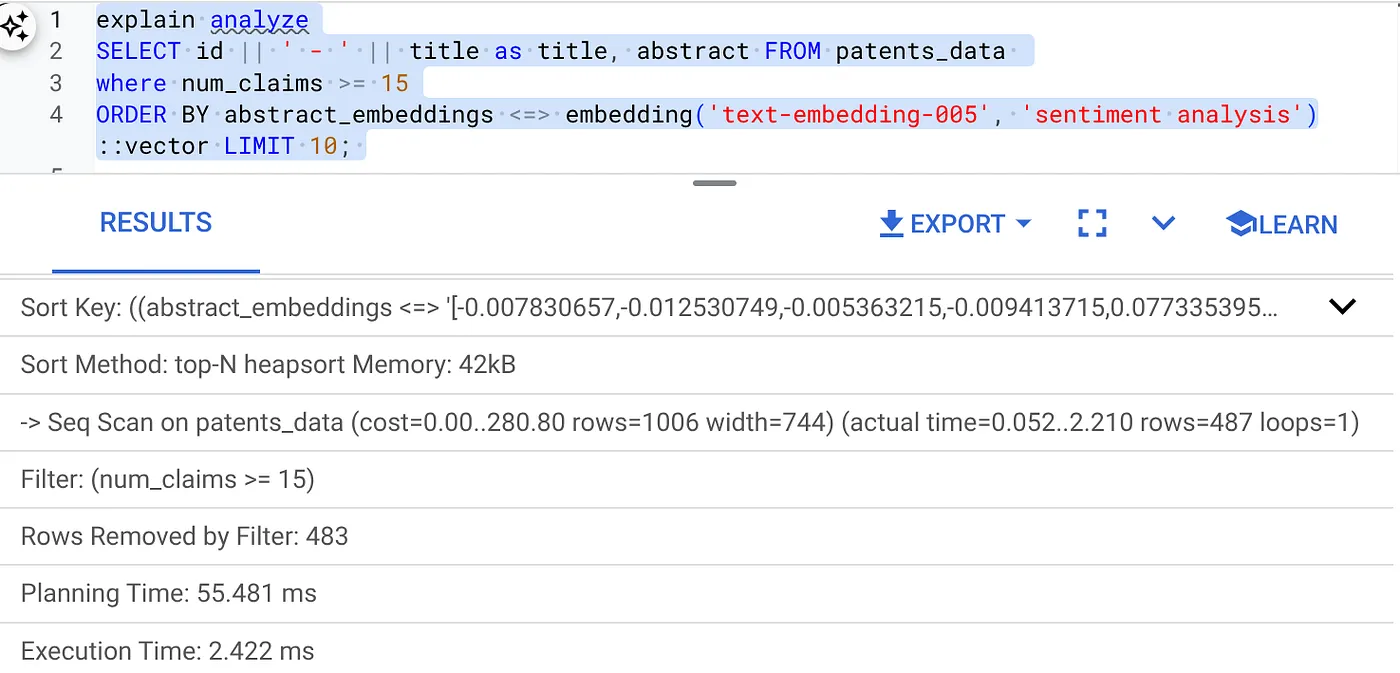Click the 'text-embedding-005' string in the query

pos(849,115)
